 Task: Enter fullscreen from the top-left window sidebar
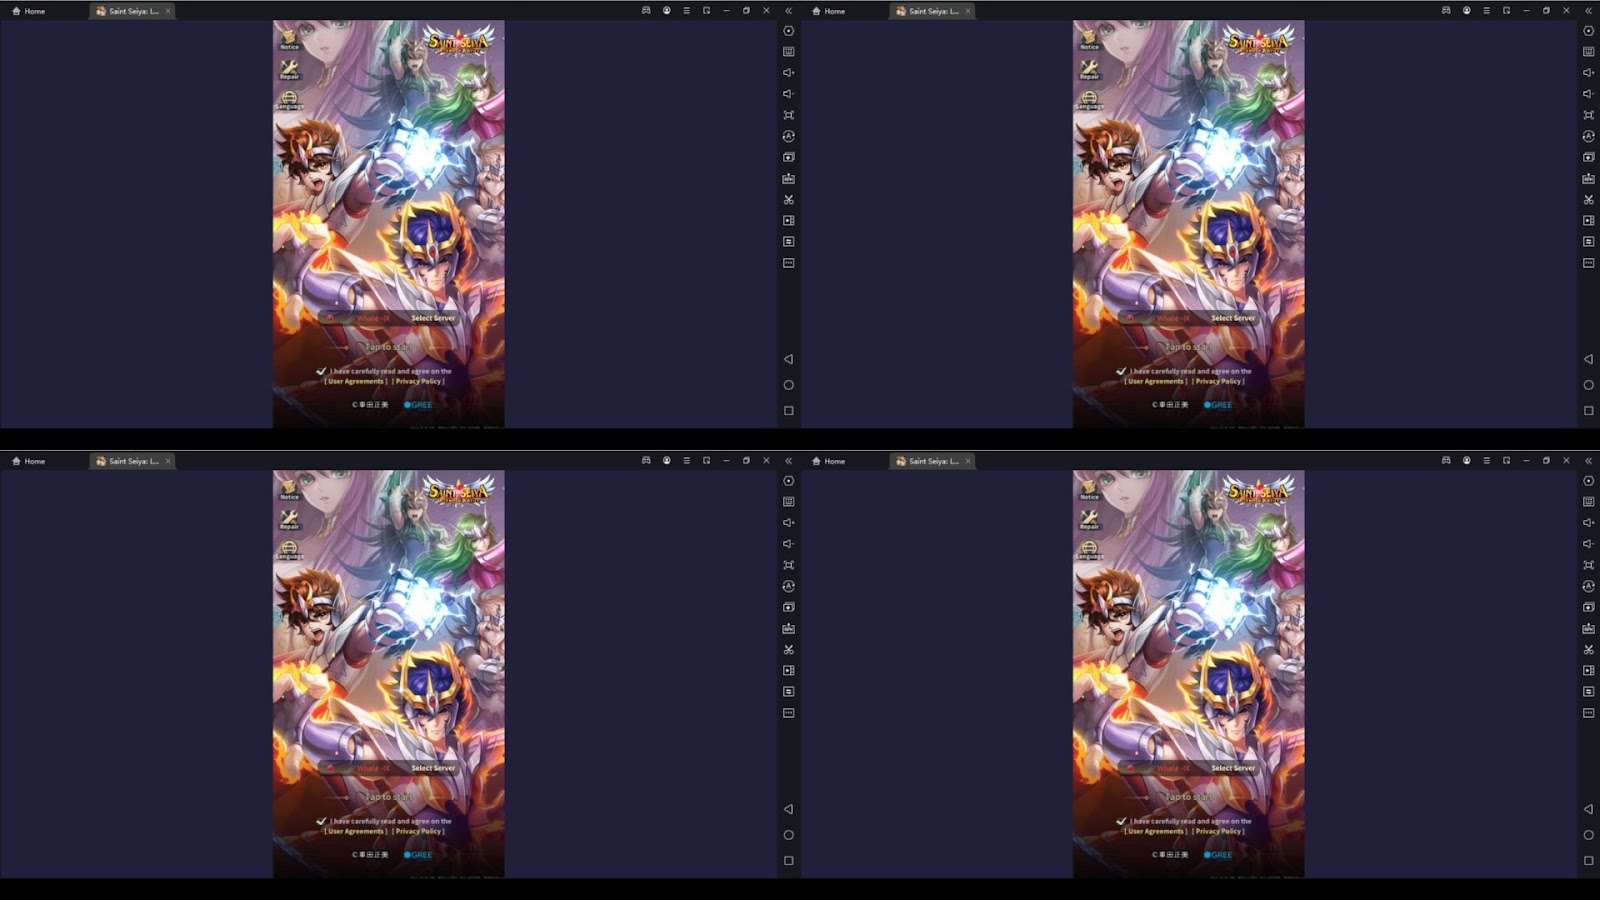pos(789,115)
